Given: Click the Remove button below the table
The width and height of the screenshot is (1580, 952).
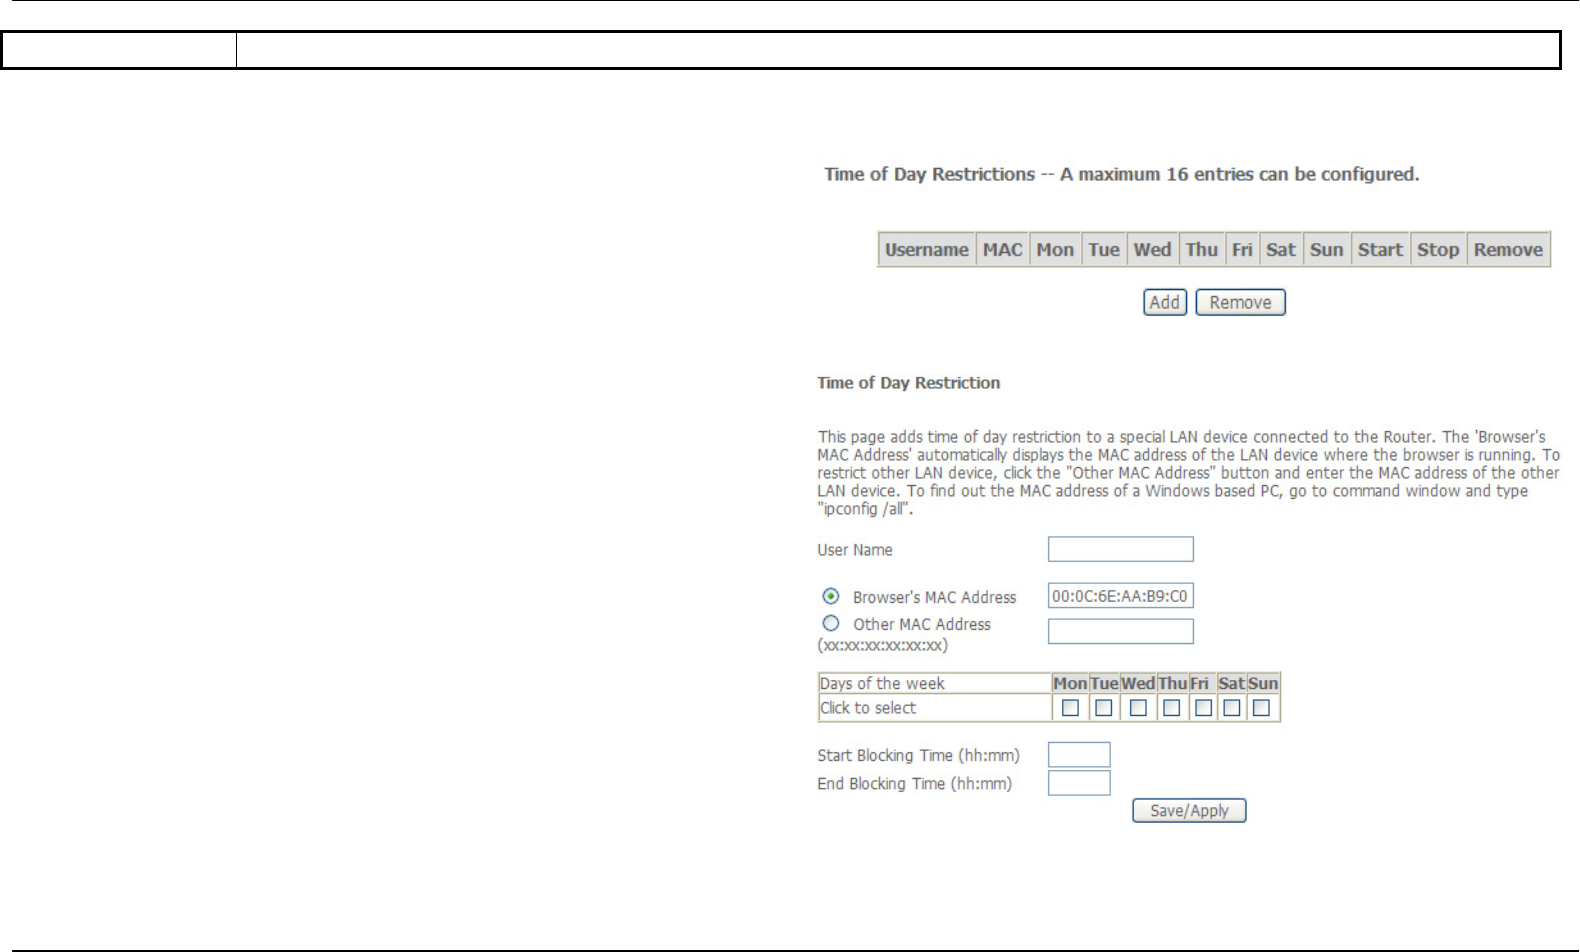Looking at the screenshot, I should click(1240, 302).
